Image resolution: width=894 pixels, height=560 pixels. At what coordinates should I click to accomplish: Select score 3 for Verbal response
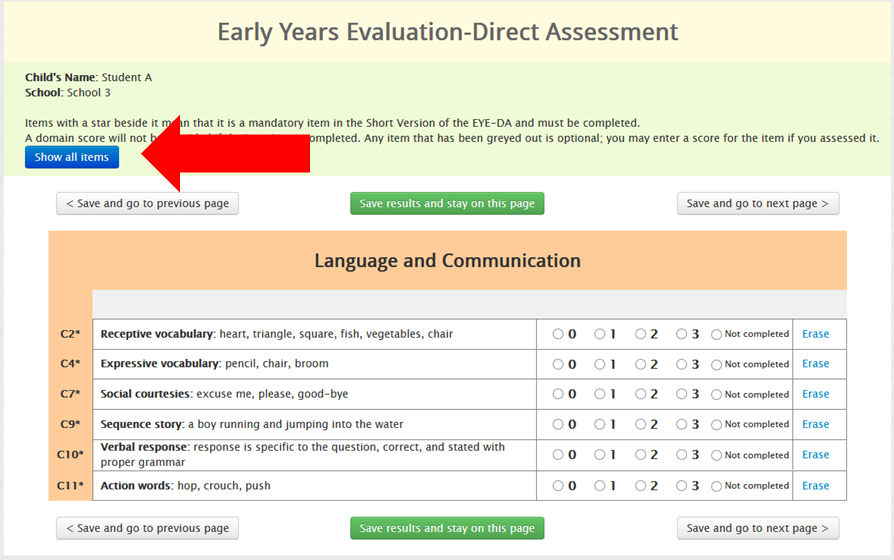coord(681,455)
